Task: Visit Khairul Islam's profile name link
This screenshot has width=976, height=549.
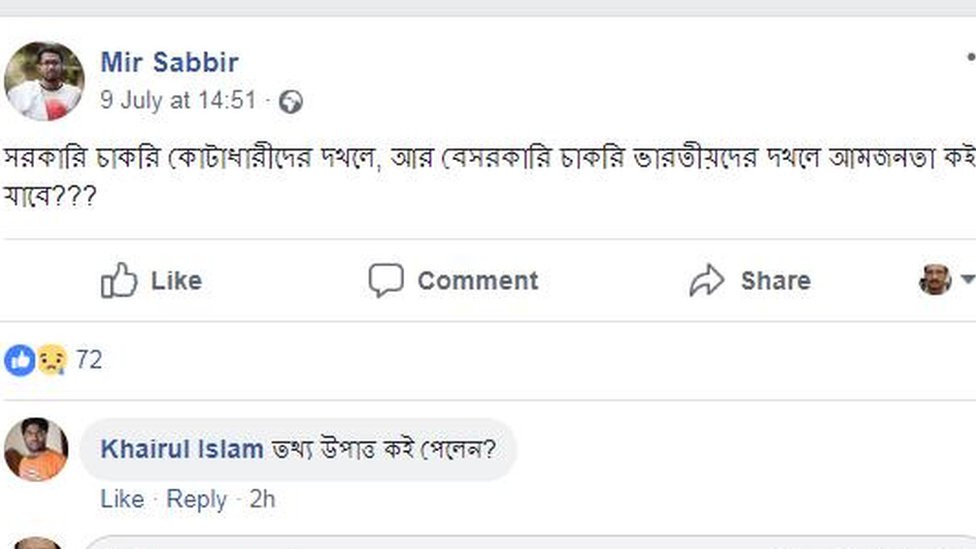Action: click(x=182, y=449)
